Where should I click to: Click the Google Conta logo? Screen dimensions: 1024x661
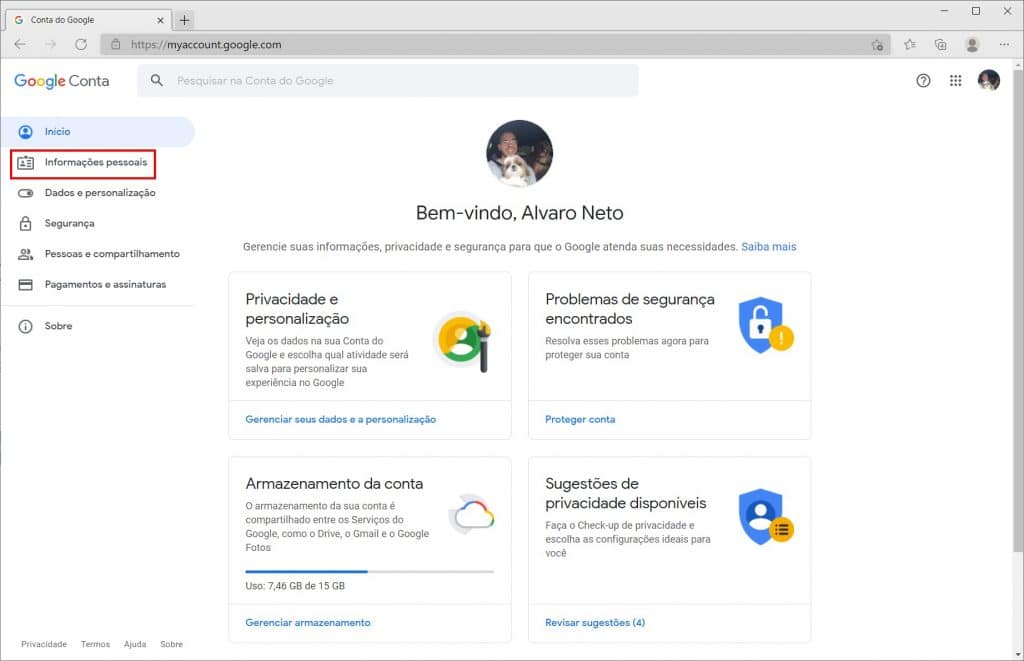point(61,81)
